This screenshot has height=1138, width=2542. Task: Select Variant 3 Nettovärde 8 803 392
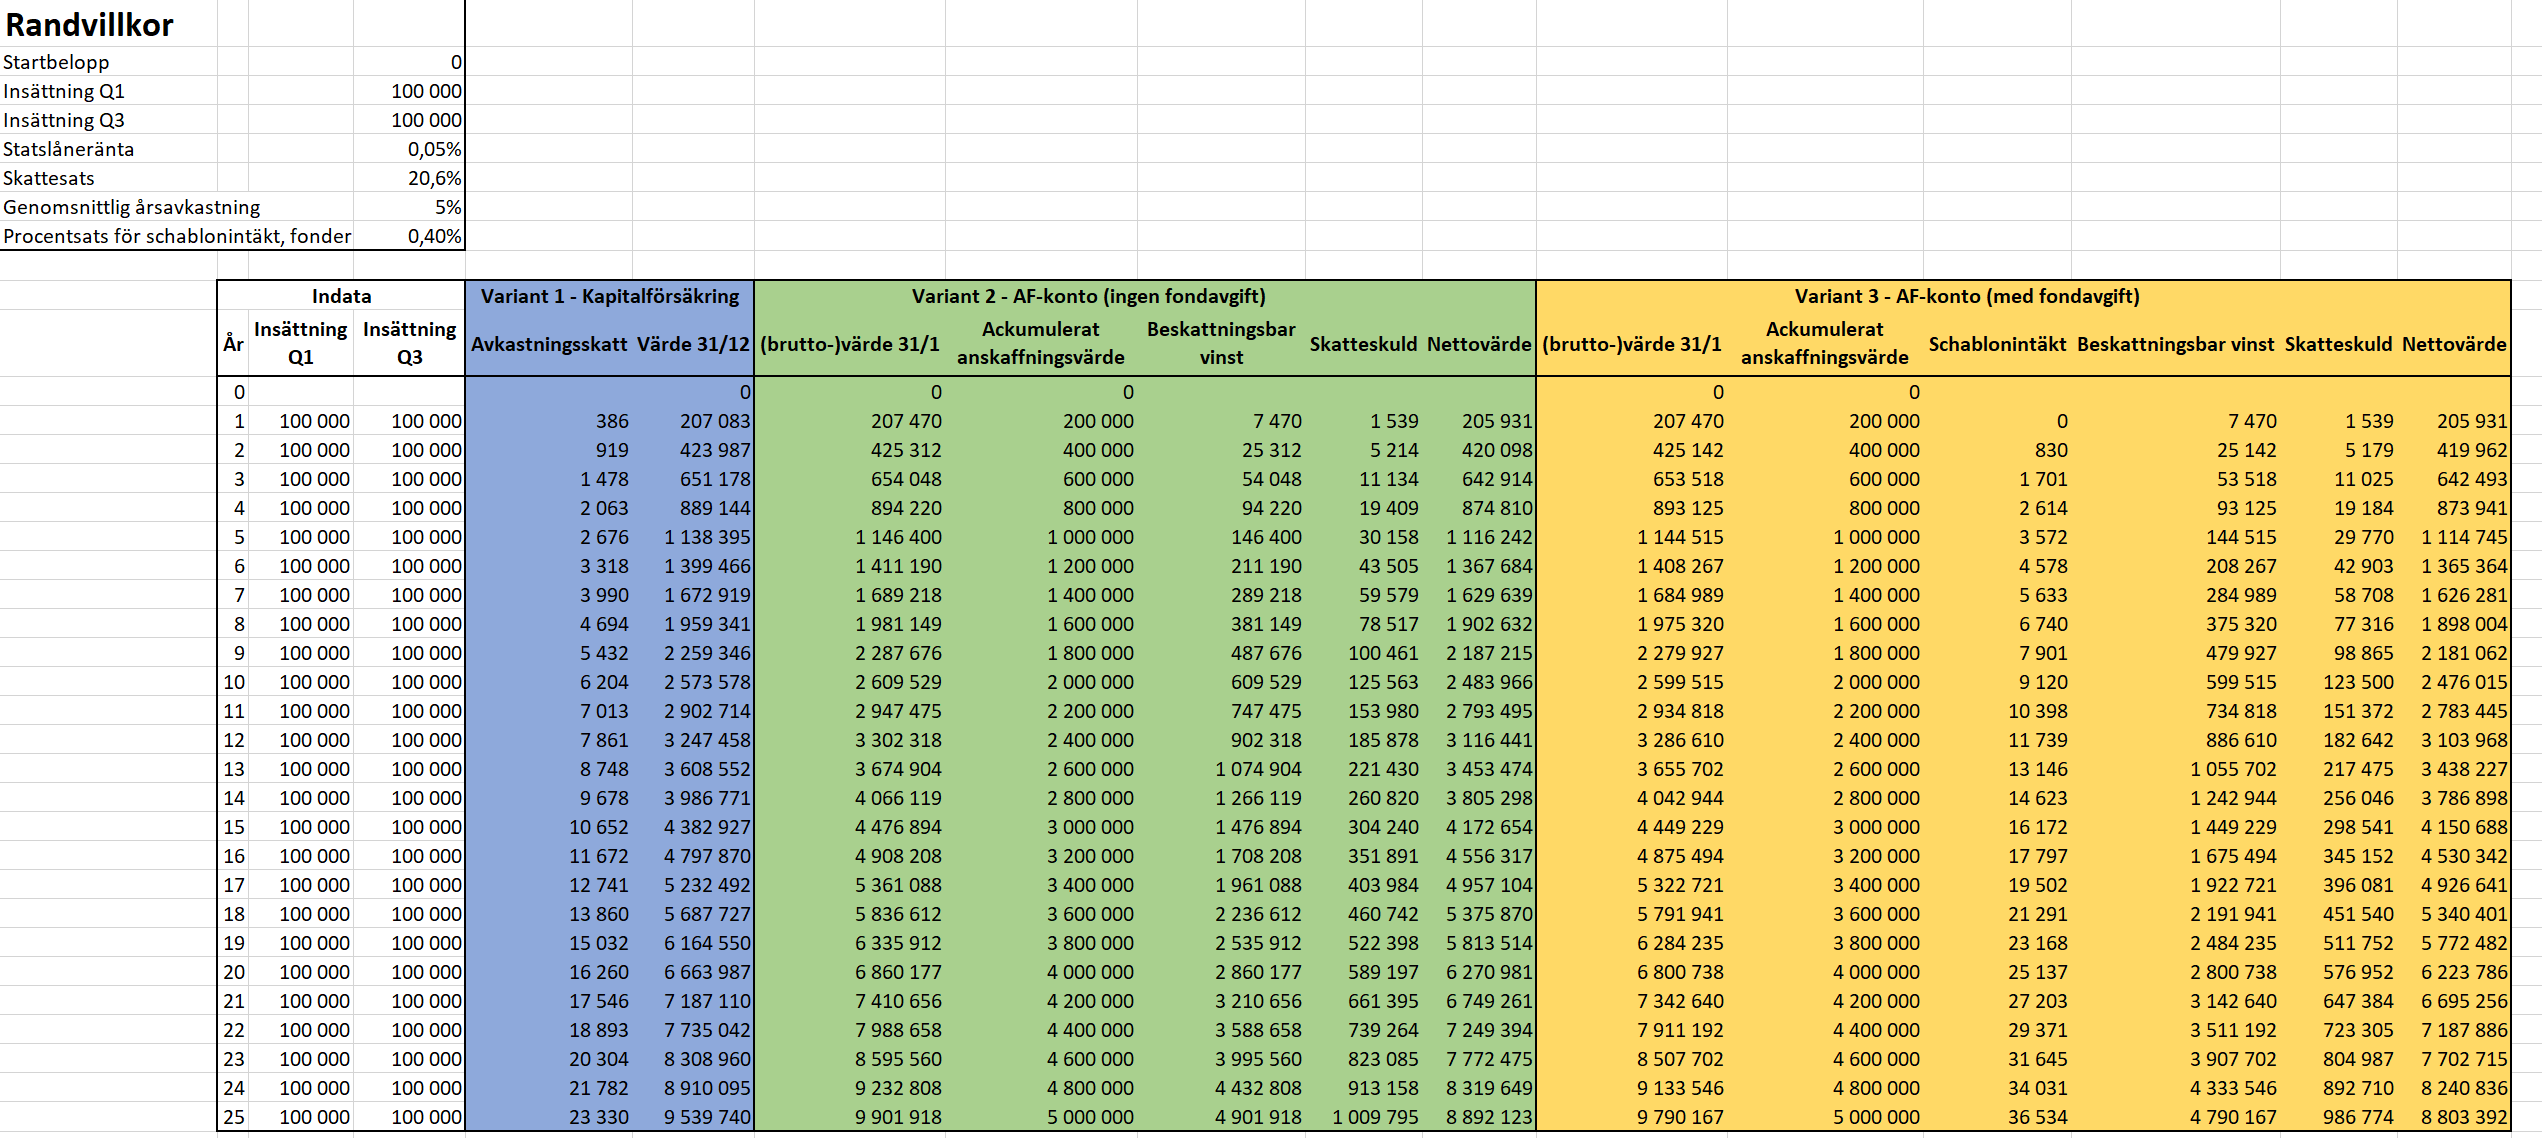[2463, 1117]
